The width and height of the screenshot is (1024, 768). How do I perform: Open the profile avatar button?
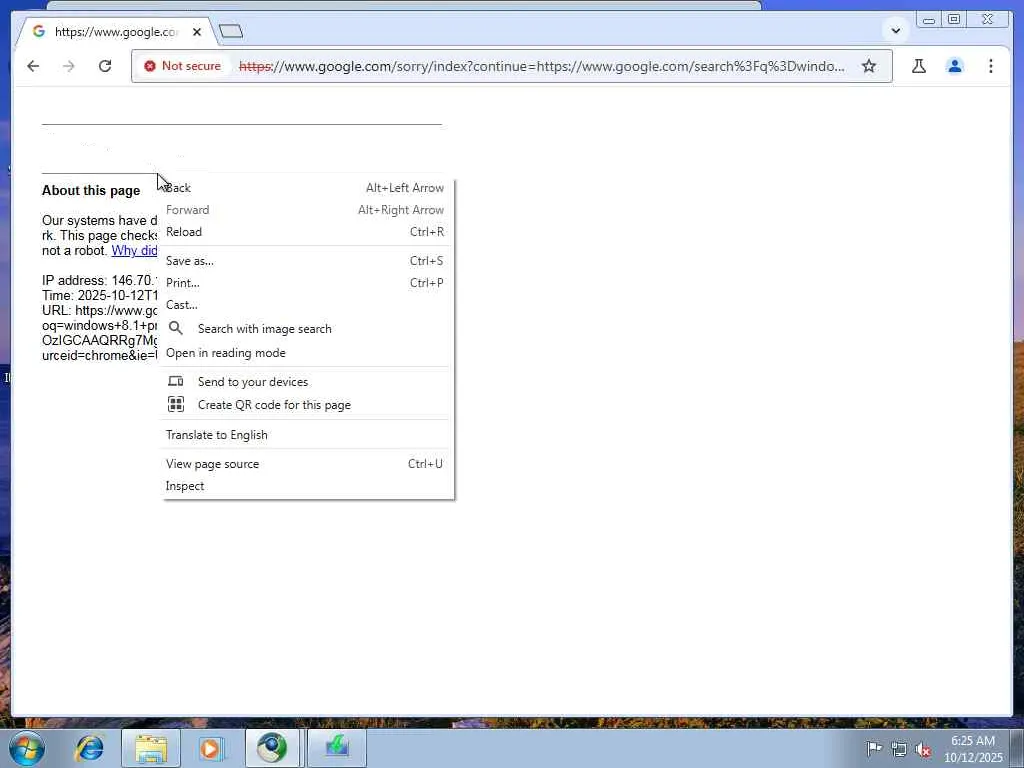coord(955,66)
